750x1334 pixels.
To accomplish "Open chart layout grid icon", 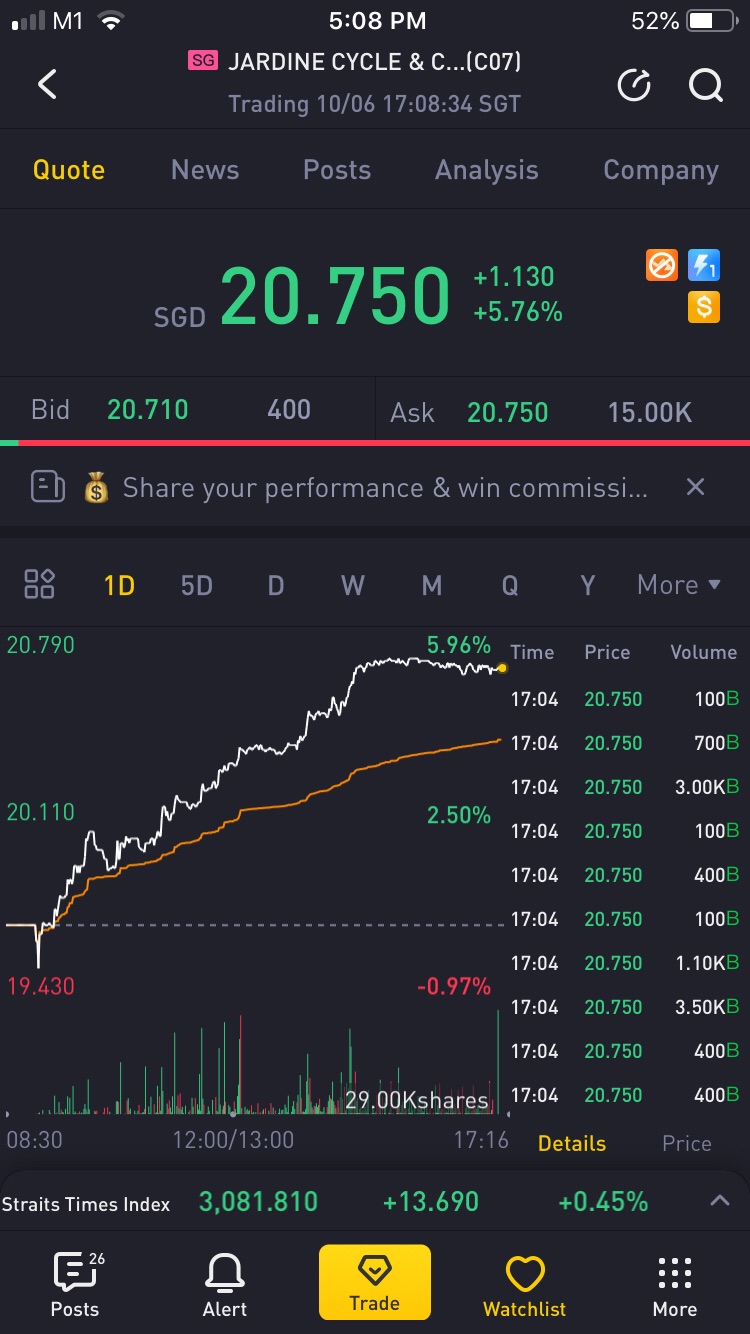I will pyautogui.click(x=40, y=584).
